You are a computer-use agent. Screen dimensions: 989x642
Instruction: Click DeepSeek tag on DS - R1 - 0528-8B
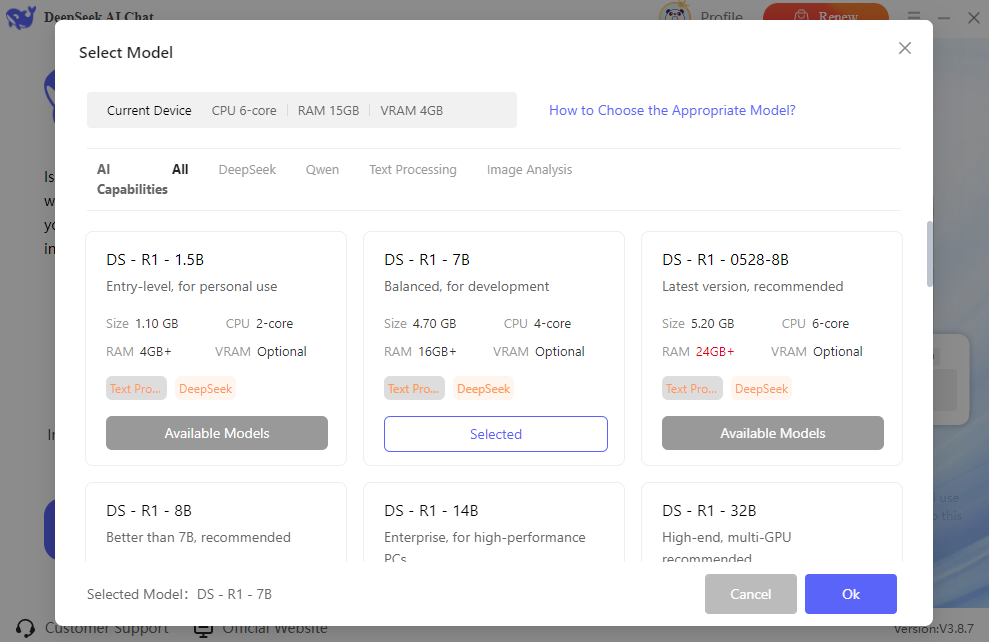point(761,388)
